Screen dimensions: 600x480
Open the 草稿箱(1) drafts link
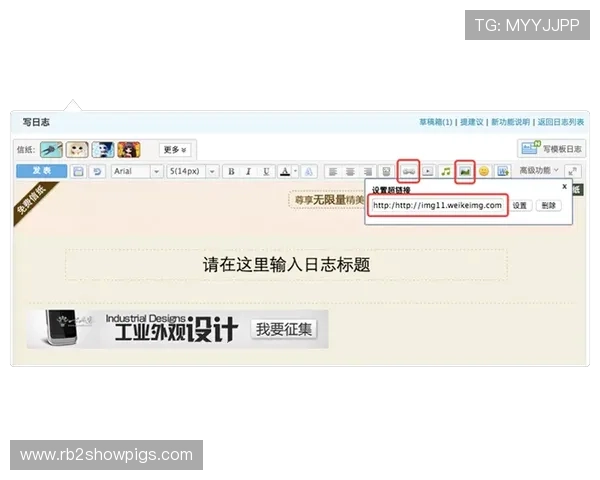tap(435, 122)
